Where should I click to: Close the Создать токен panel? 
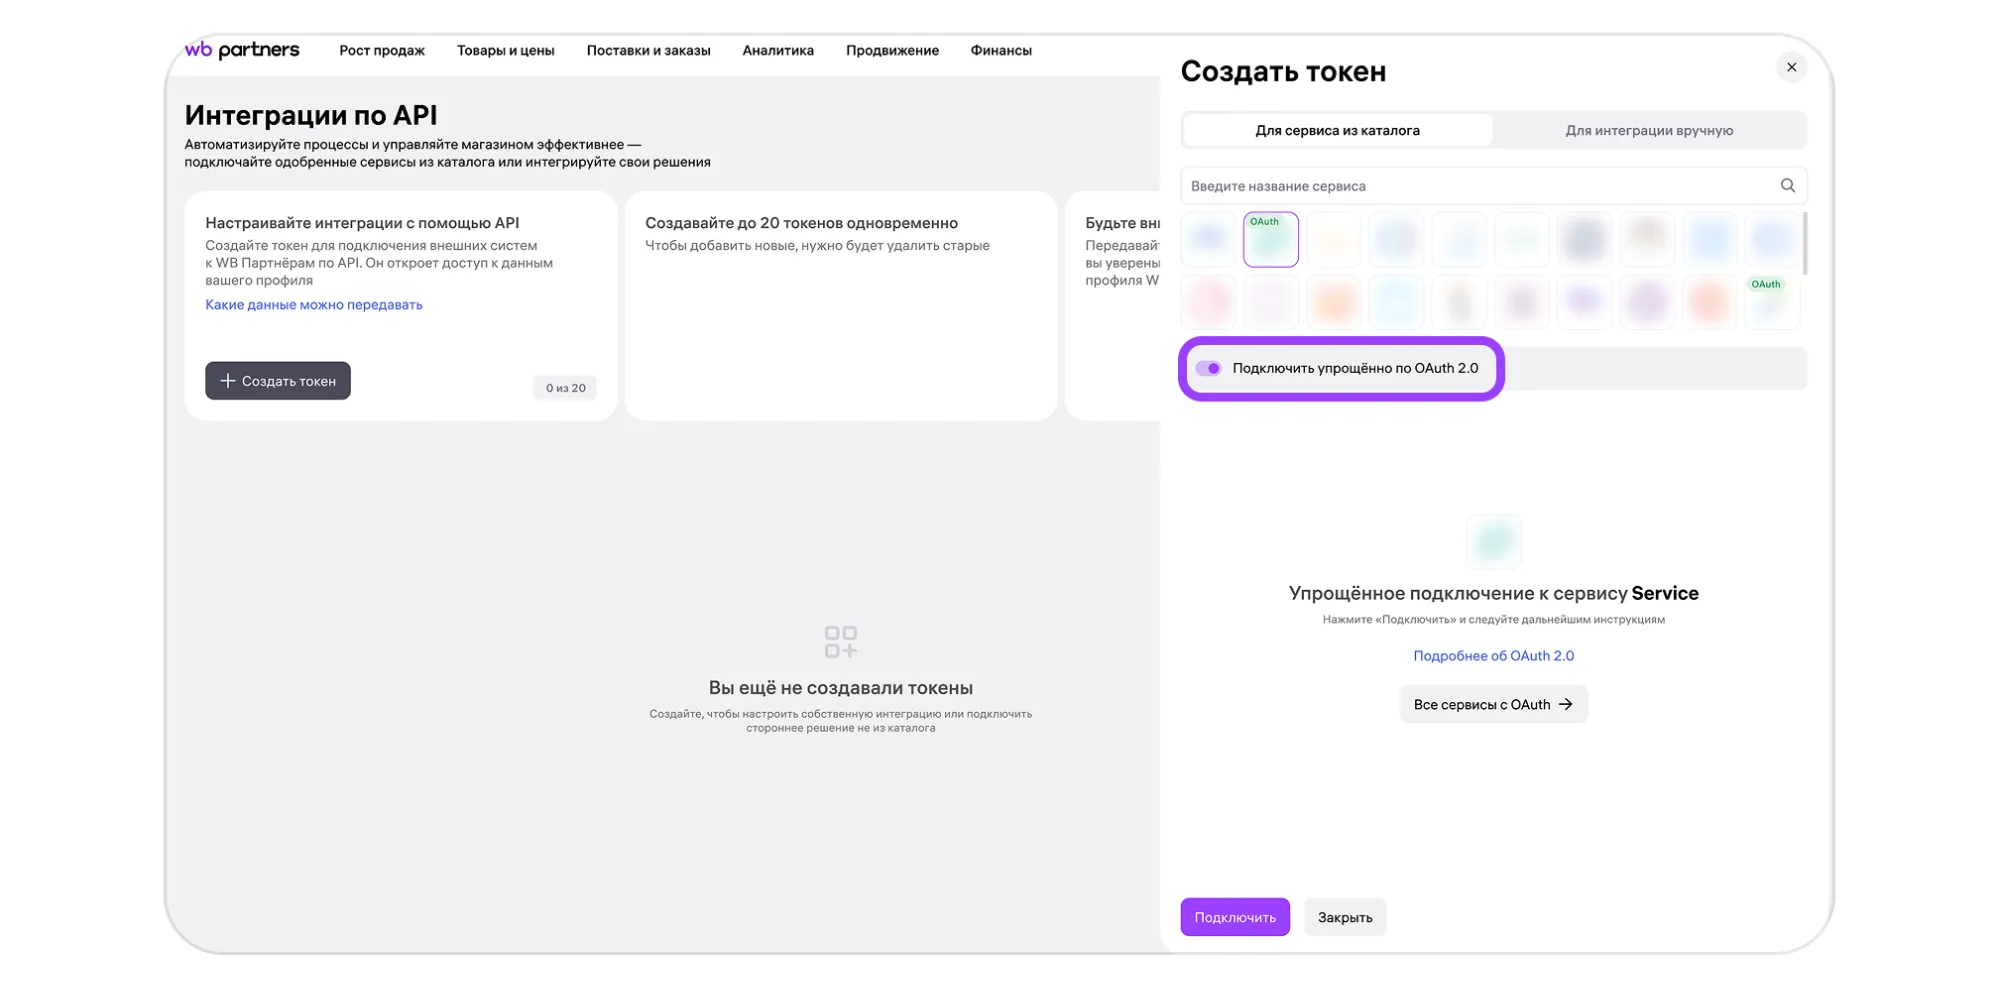coord(1791,68)
